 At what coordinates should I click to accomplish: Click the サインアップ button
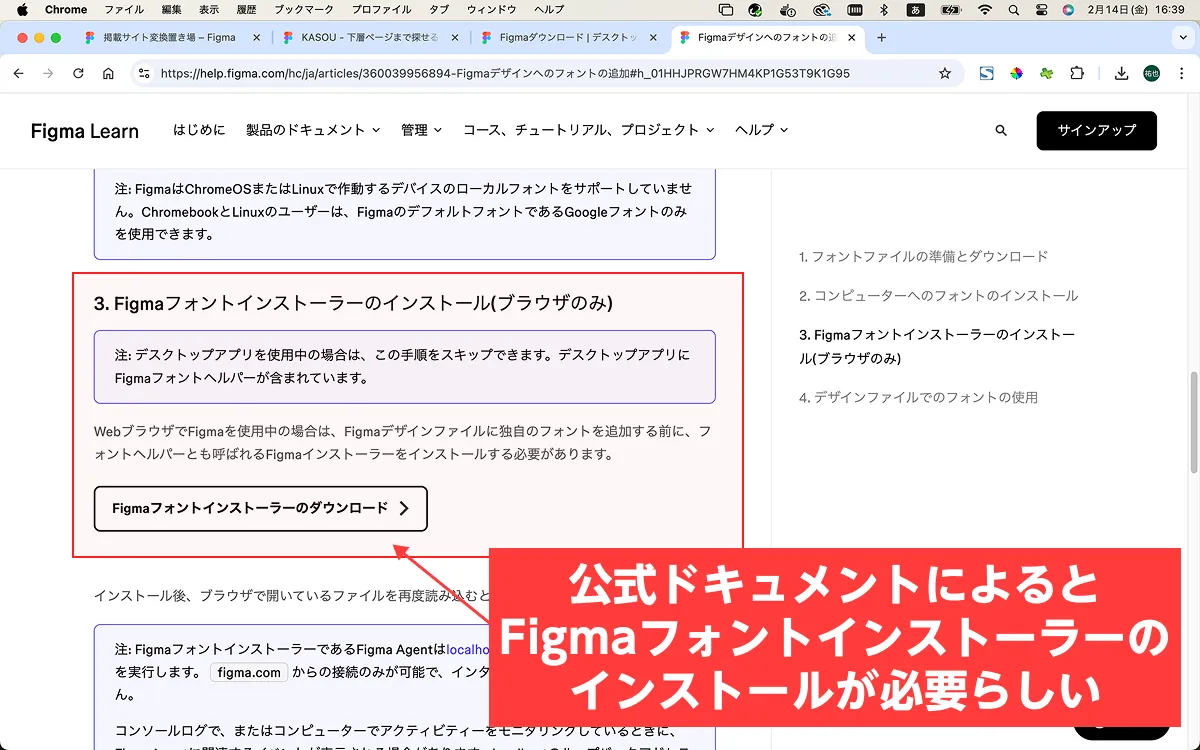(1096, 131)
